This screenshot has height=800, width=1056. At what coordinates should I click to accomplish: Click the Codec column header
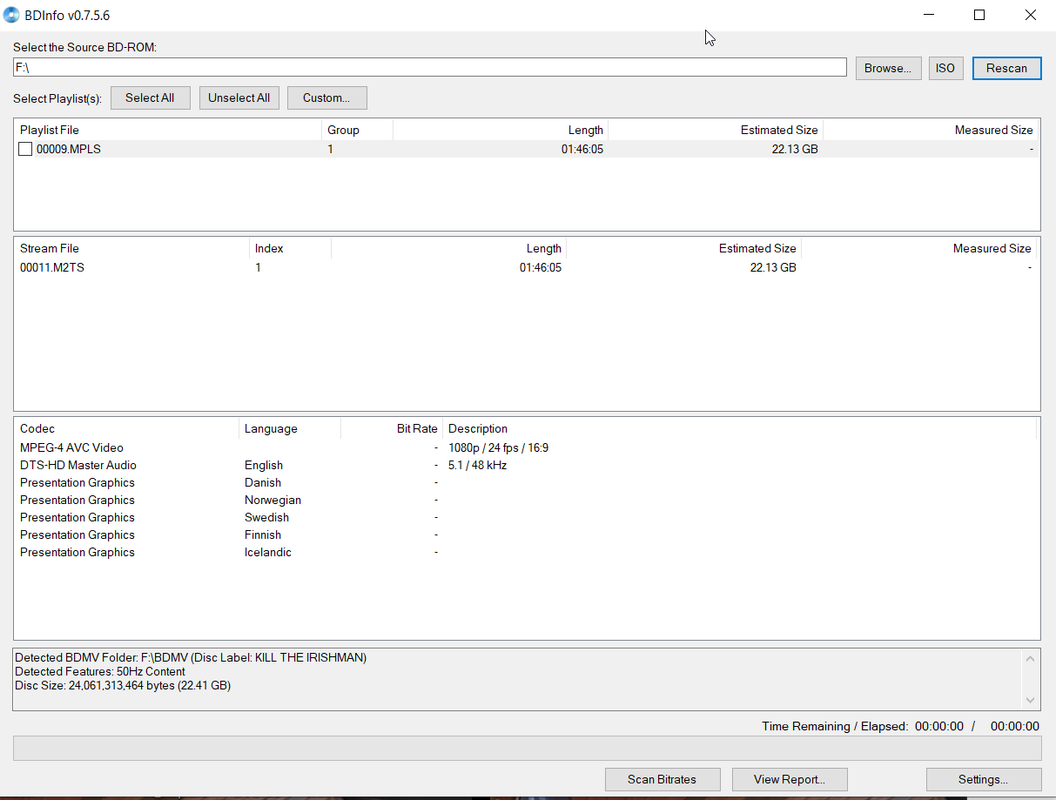tap(127, 429)
